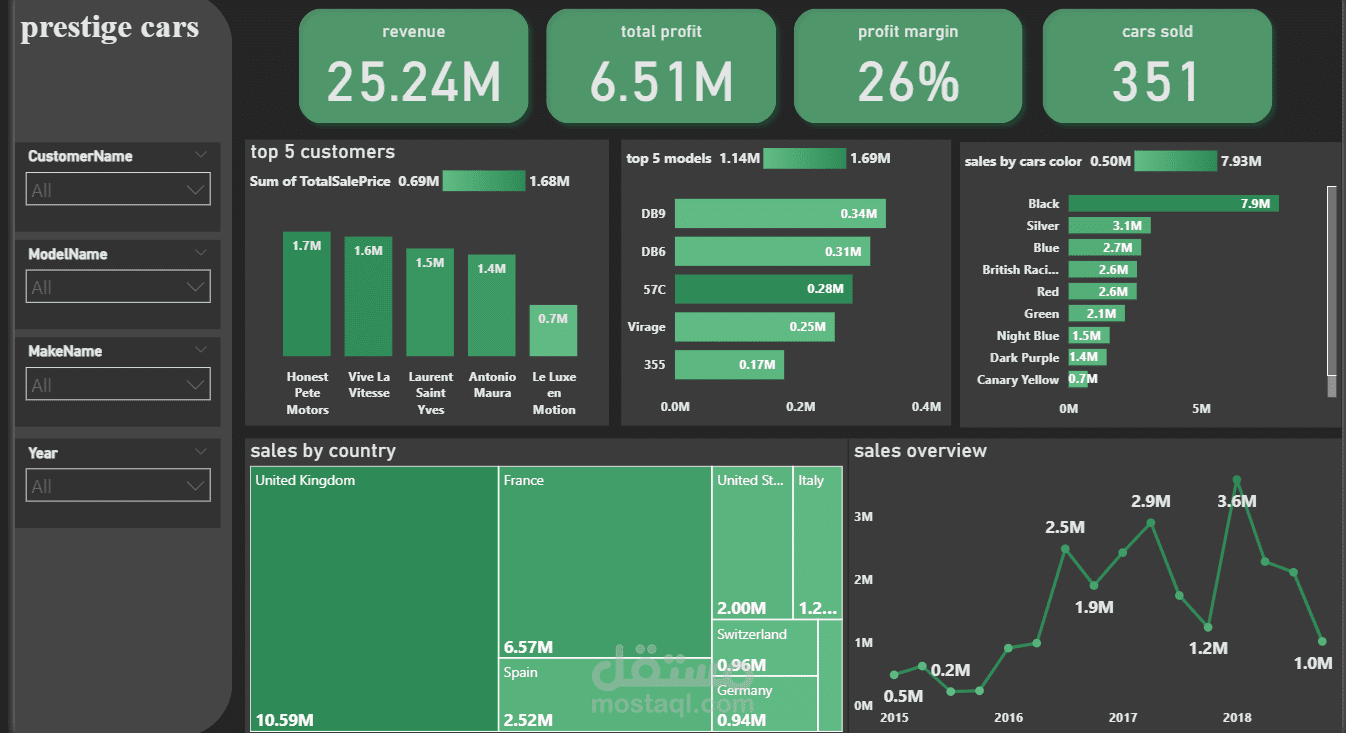Select the Switzerland treemap tile
This screenshot has width=1346, height=733.
pos(765,648)
